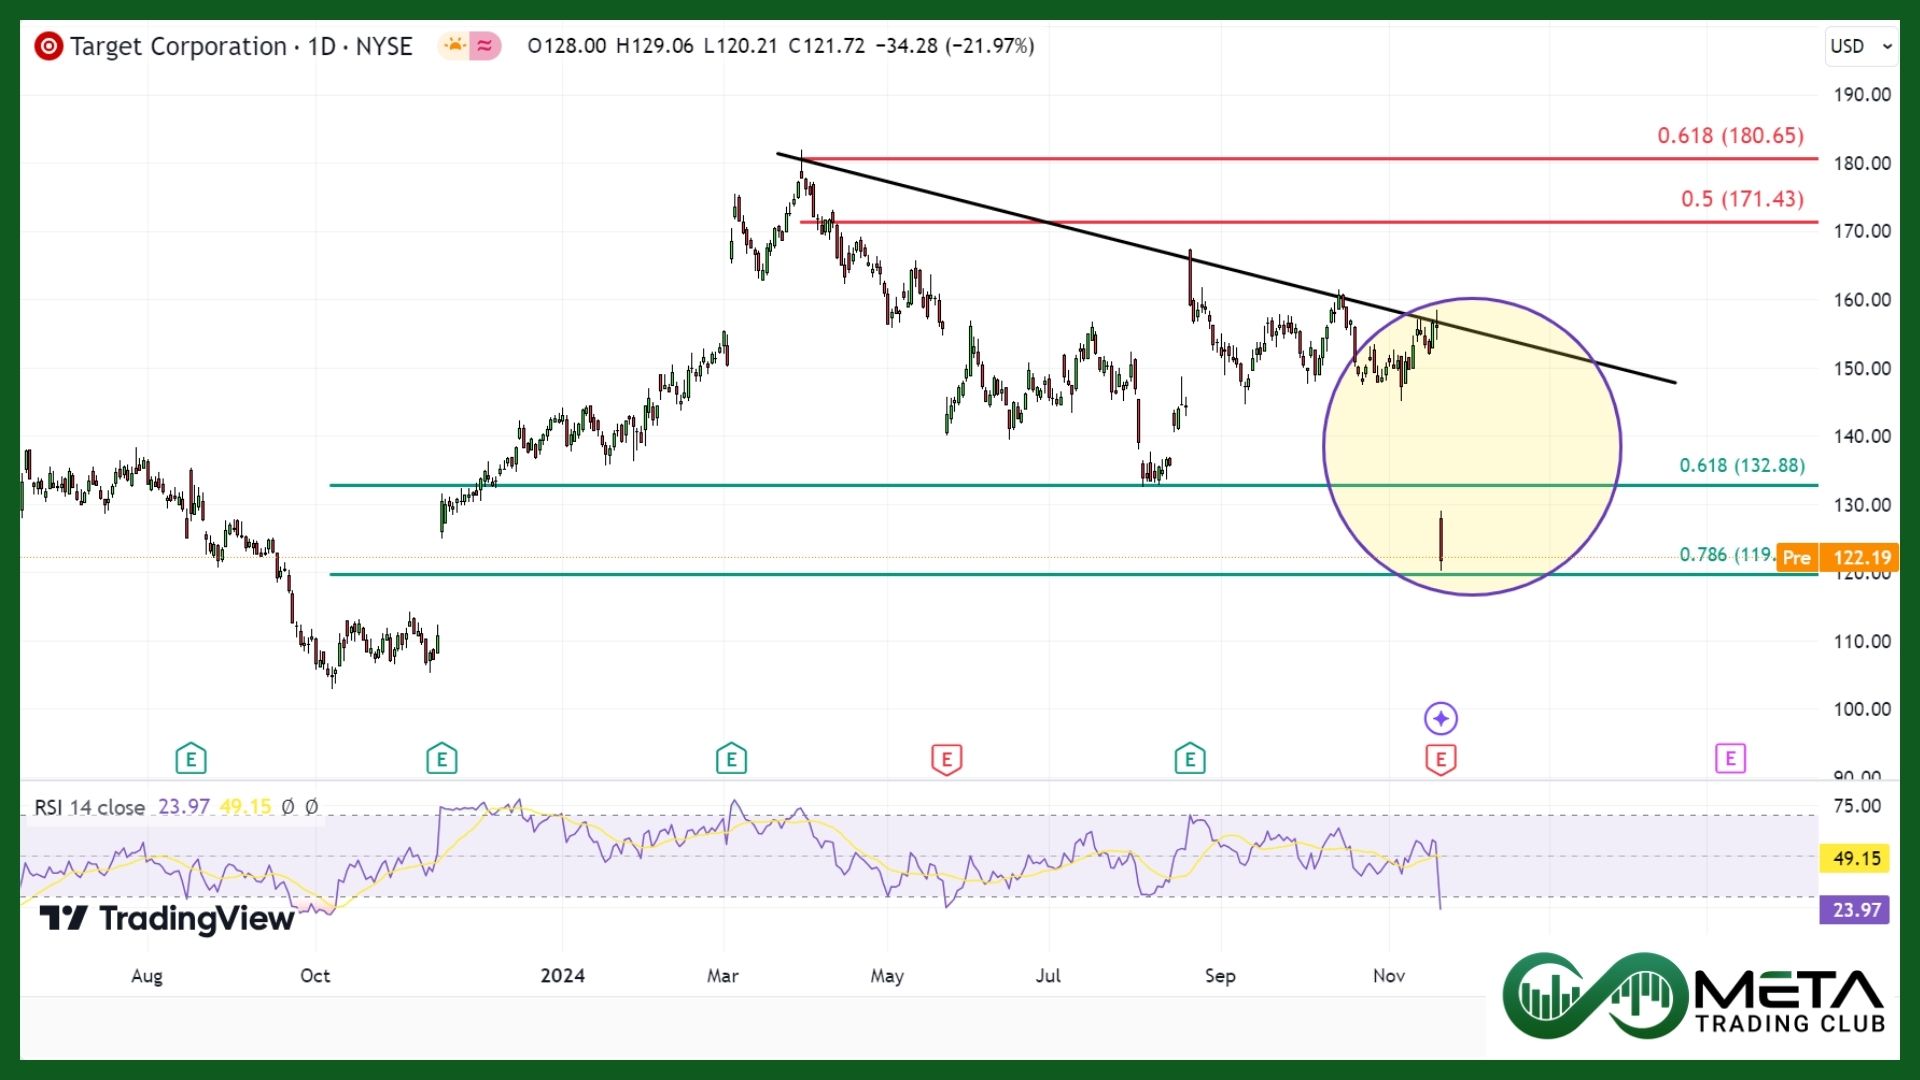The width and height of the screenshot is (1920, 1080).
Task: Click the pink approximate-data status icon
Action: click(485, 46)
